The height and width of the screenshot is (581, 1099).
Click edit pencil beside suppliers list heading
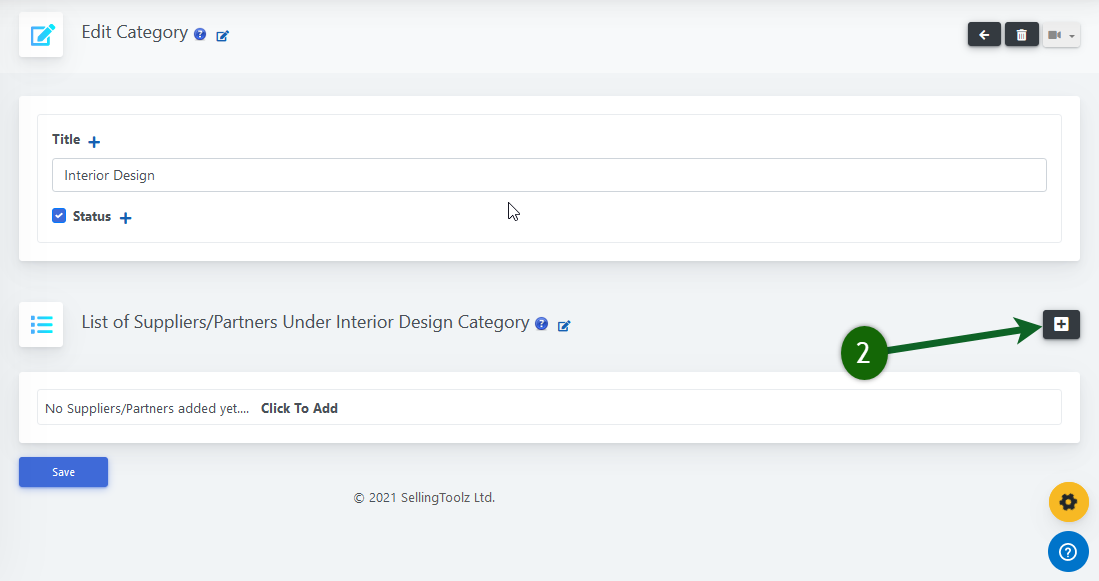pos(564,326)
